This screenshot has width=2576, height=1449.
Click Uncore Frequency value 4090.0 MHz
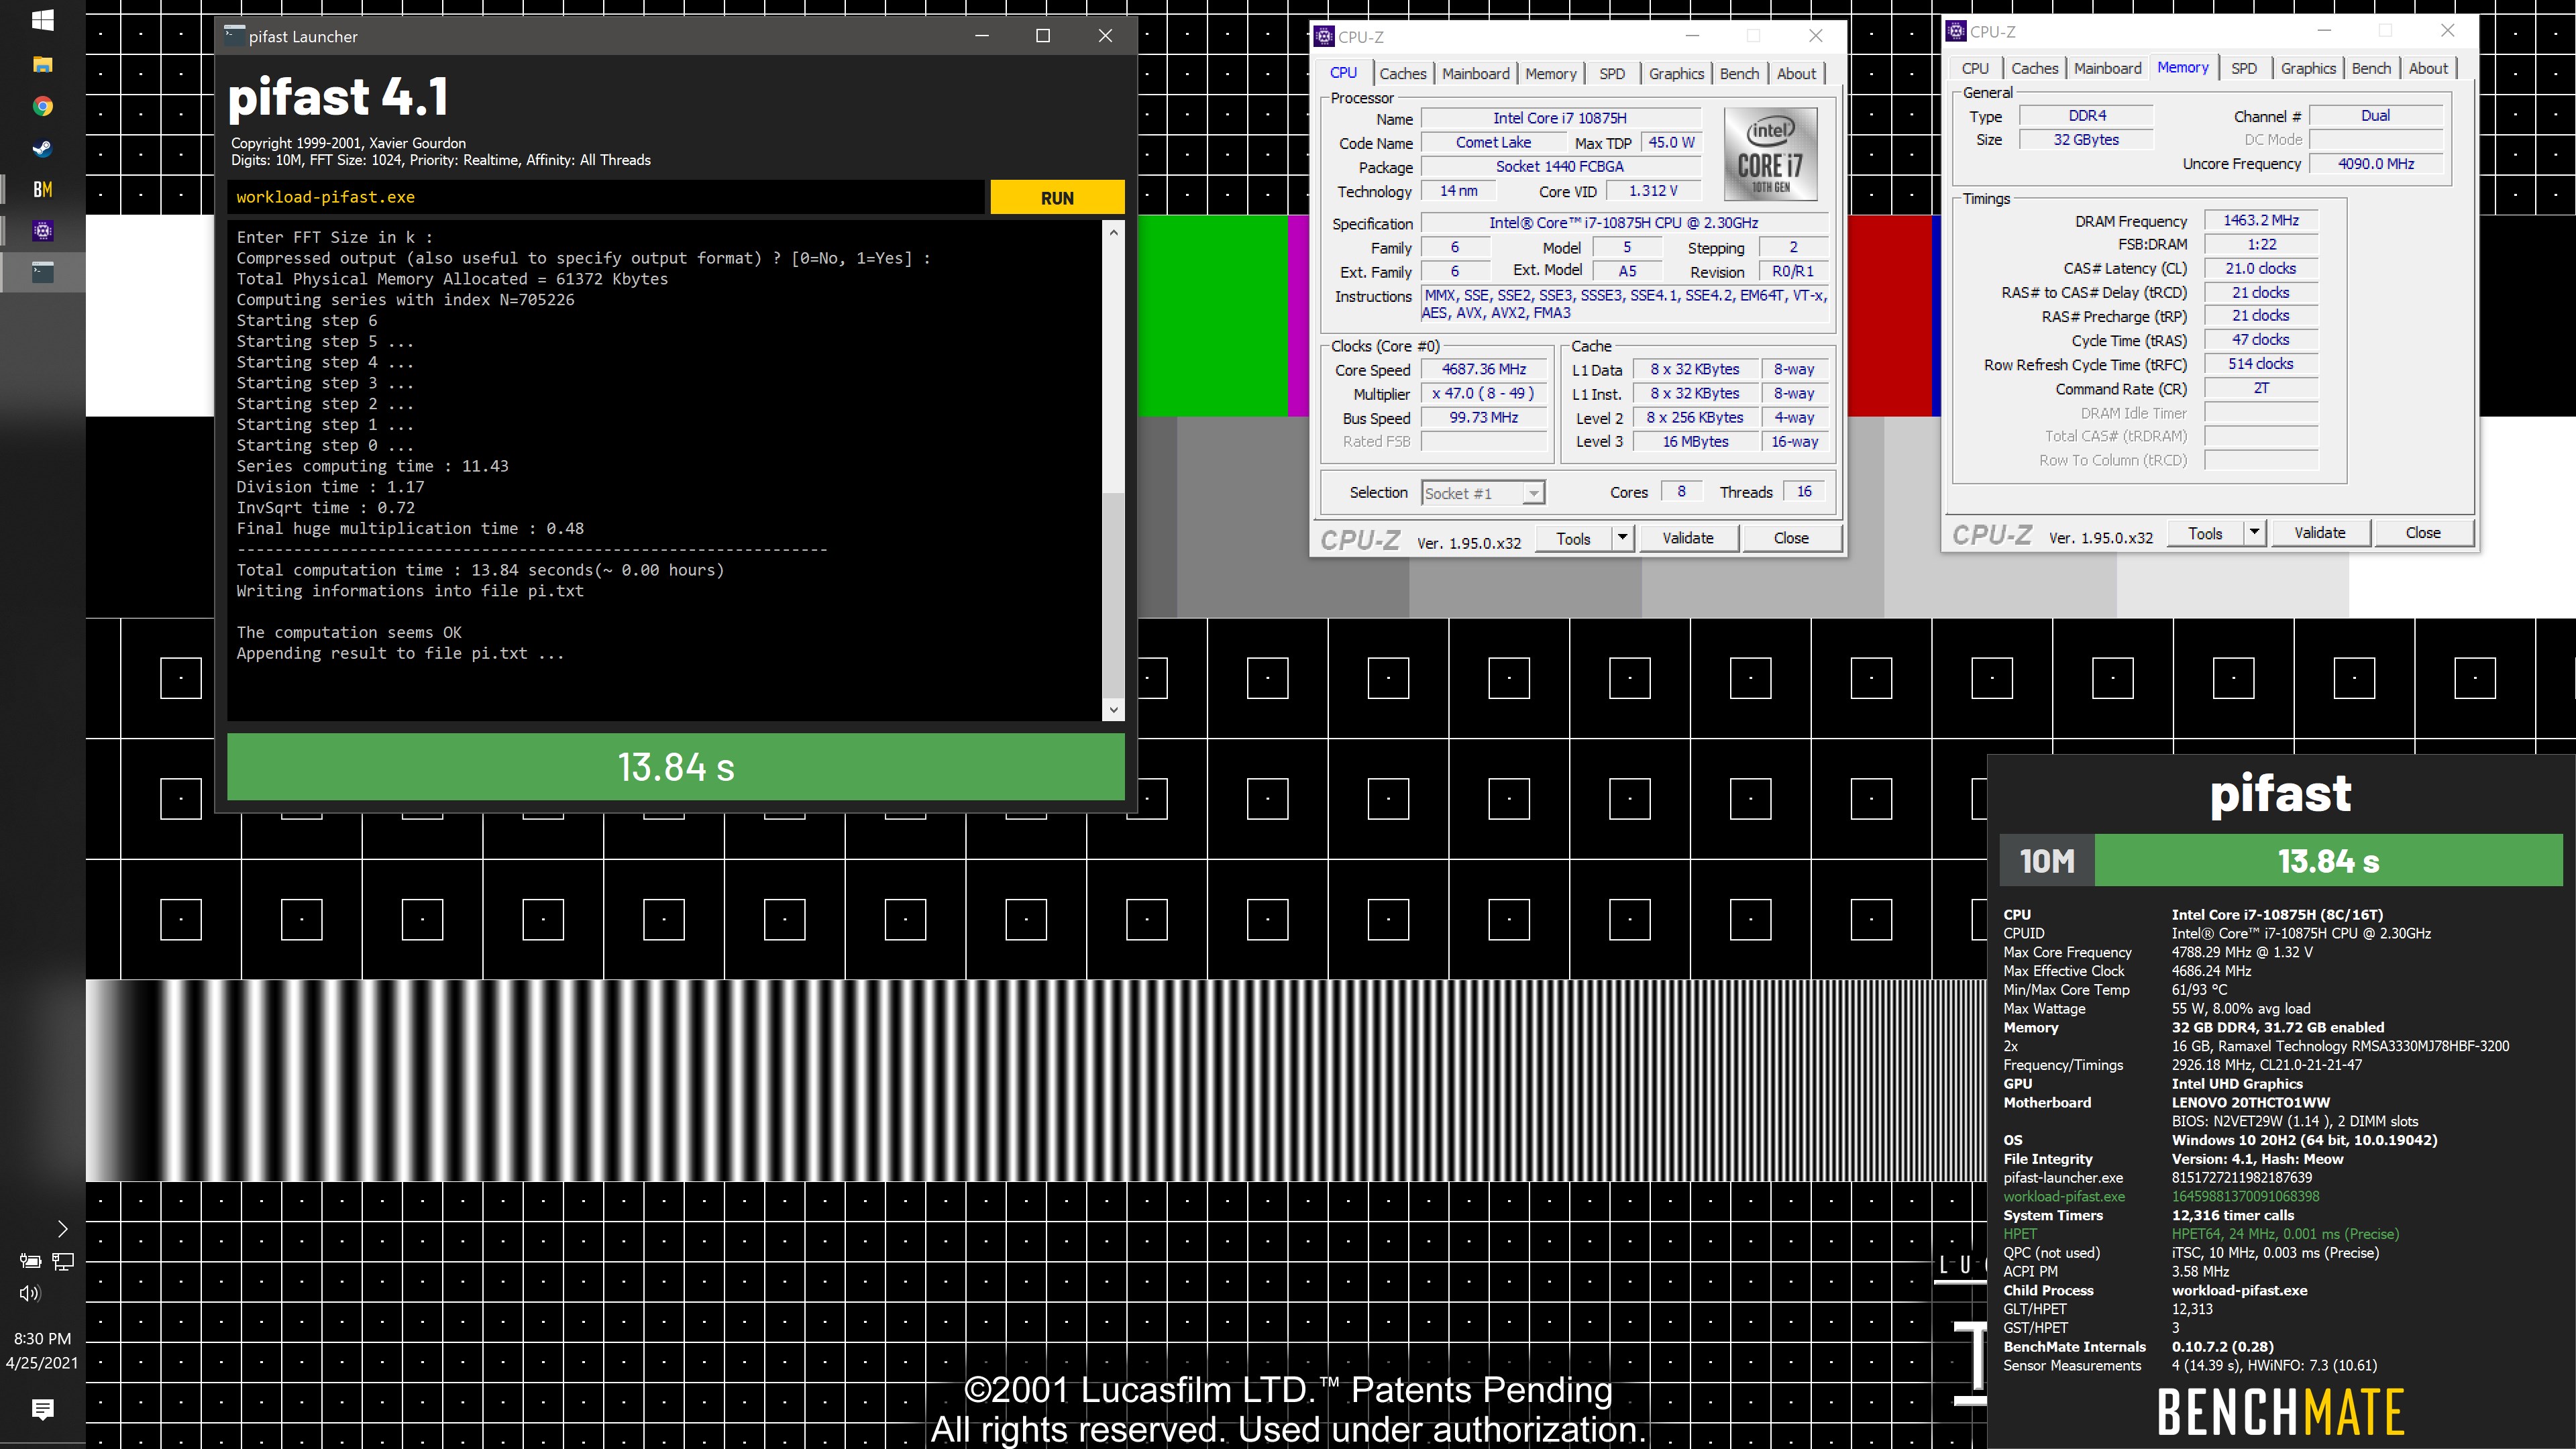point(2376,164)
